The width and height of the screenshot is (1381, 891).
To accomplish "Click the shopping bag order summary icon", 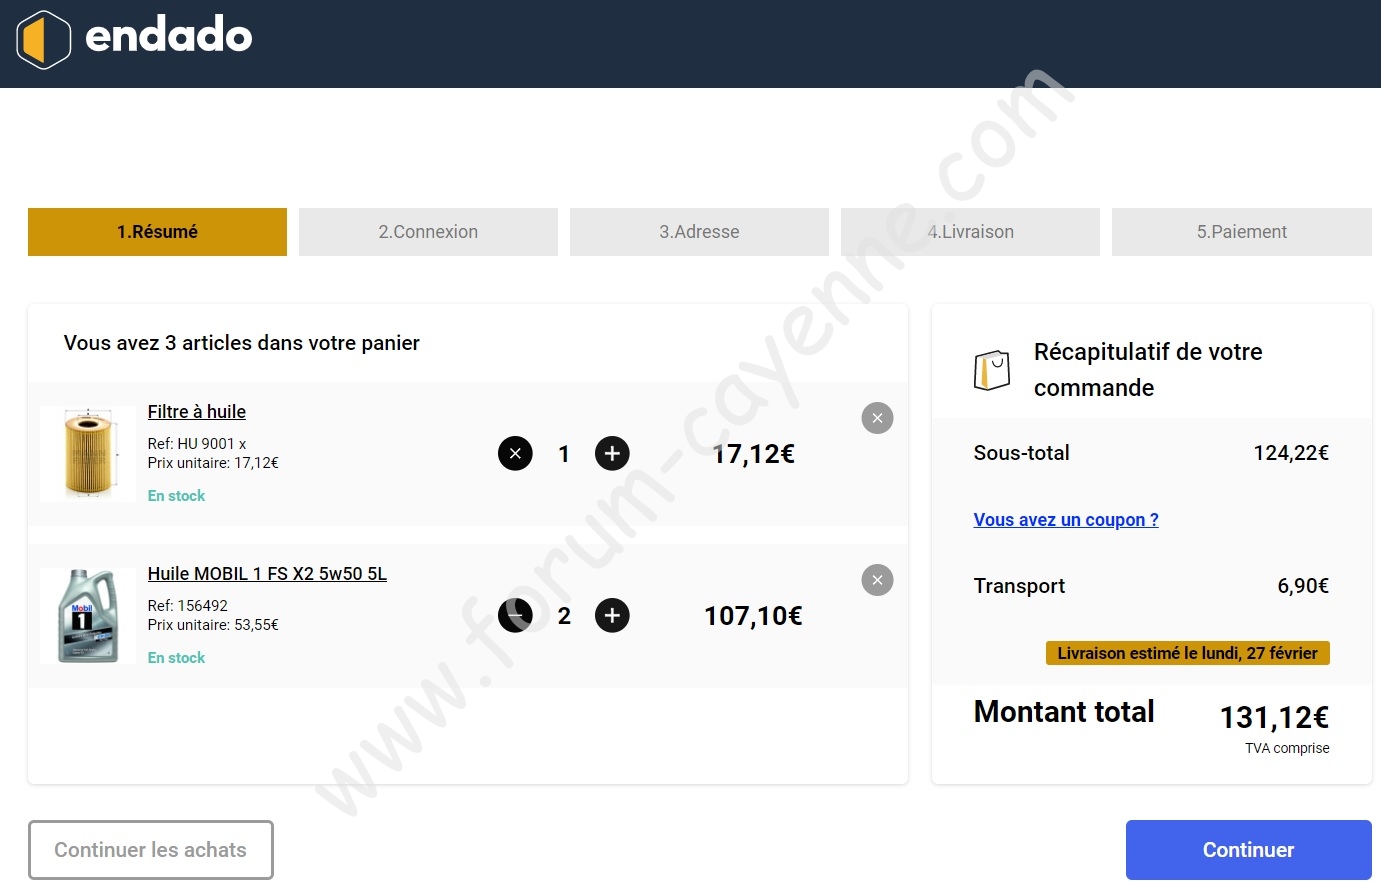I will [x=992, y=370].
